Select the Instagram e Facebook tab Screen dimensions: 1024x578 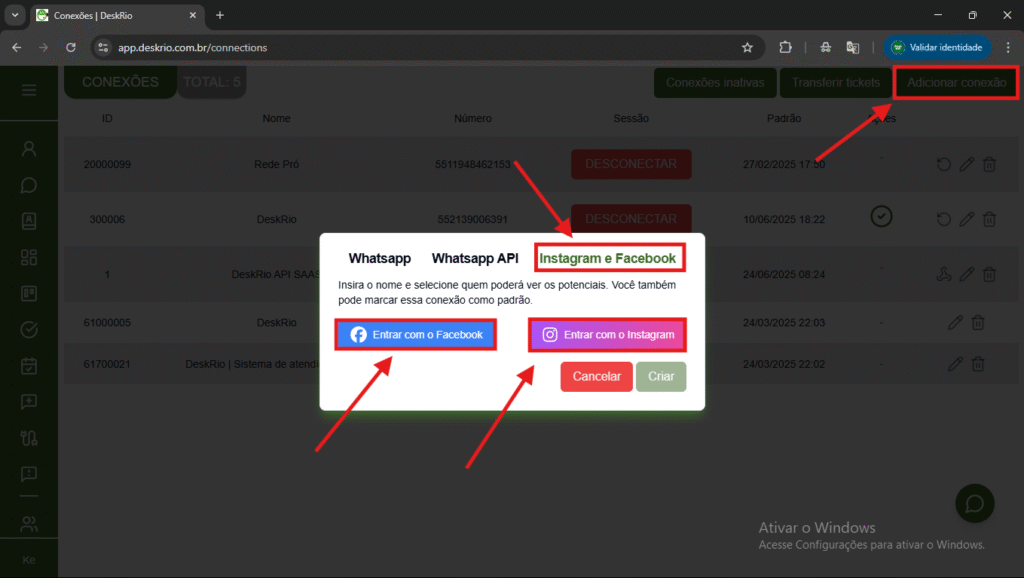click(607, 258)
